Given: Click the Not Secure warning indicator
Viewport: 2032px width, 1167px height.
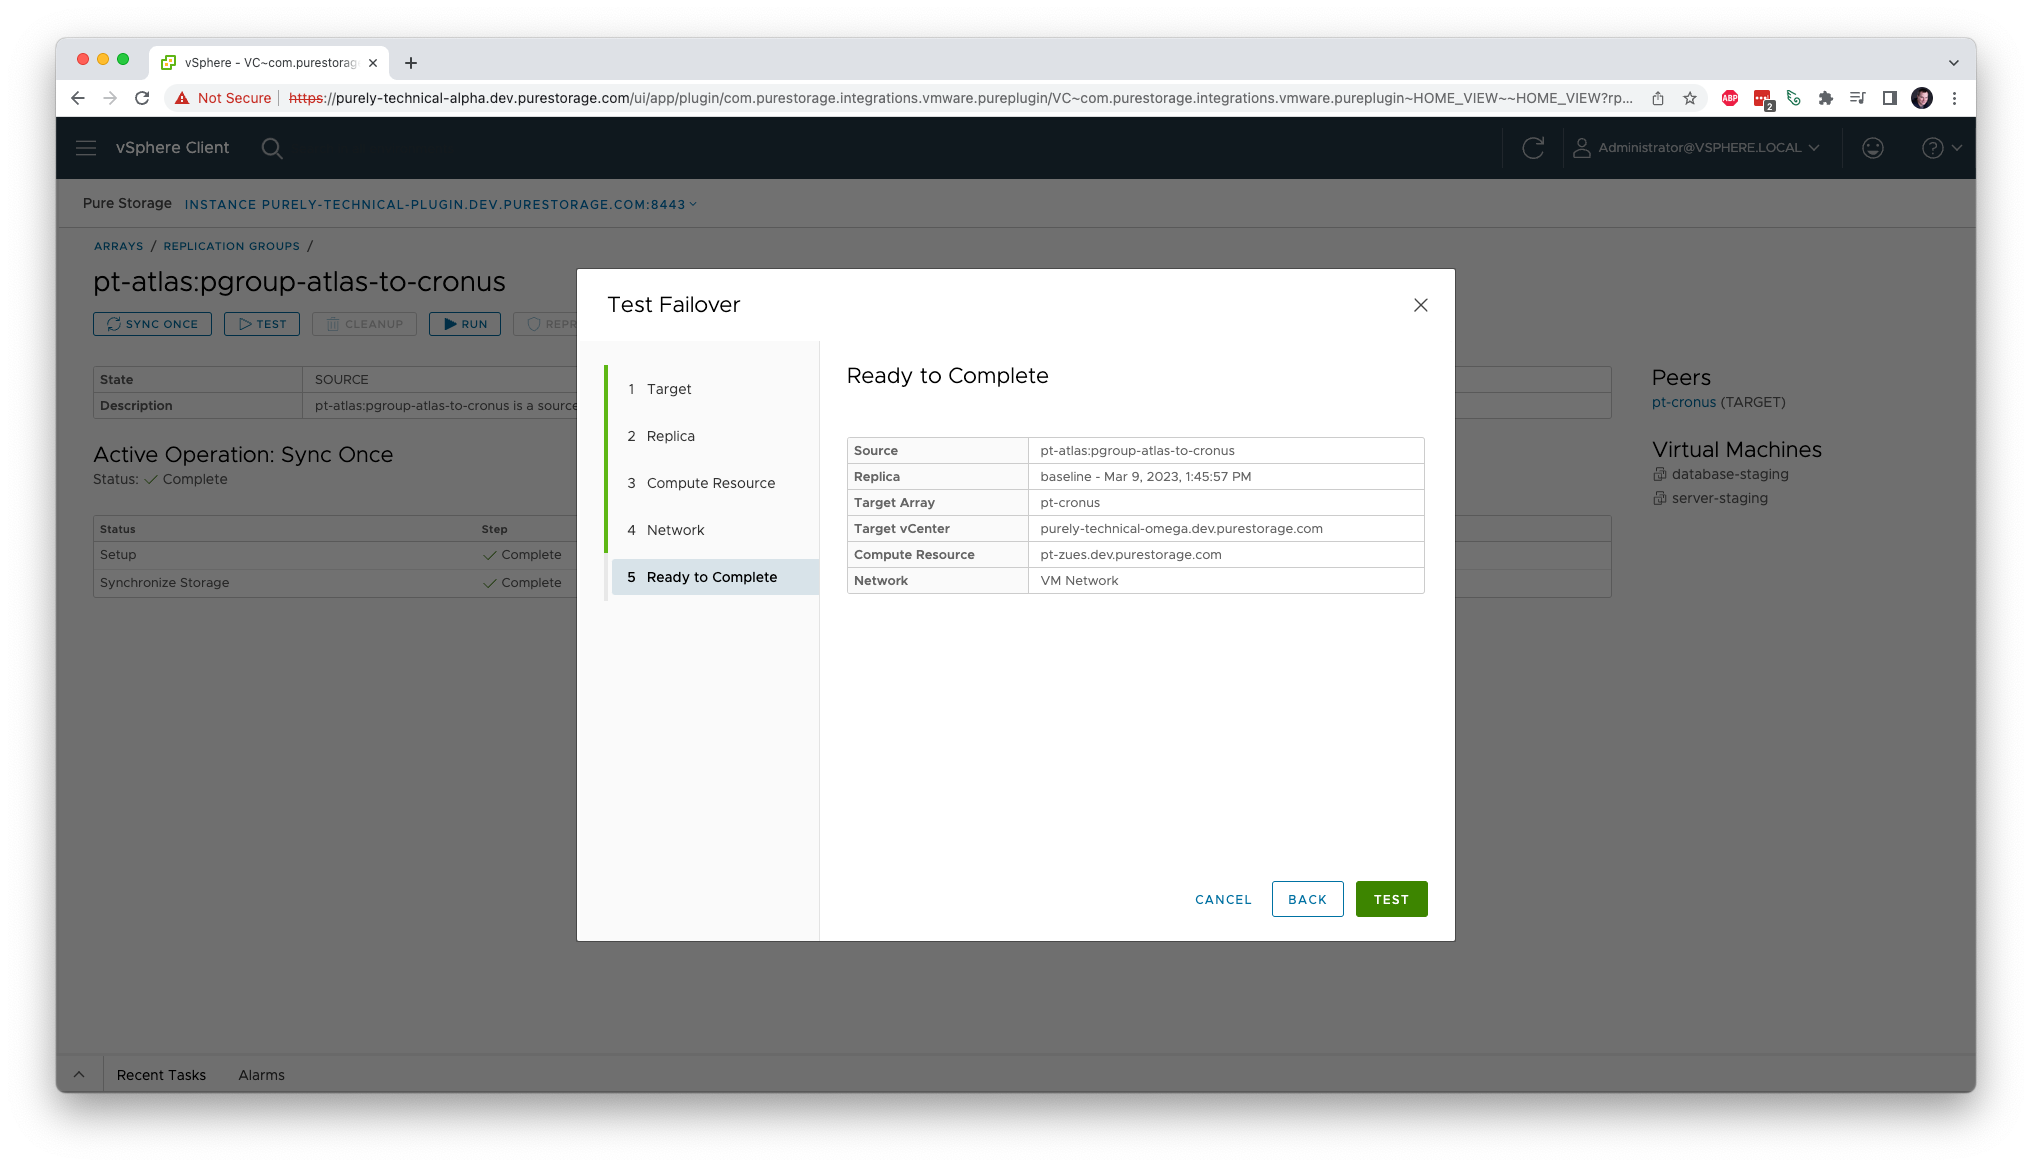Looking at the screenshot, I should pos(222,98).
